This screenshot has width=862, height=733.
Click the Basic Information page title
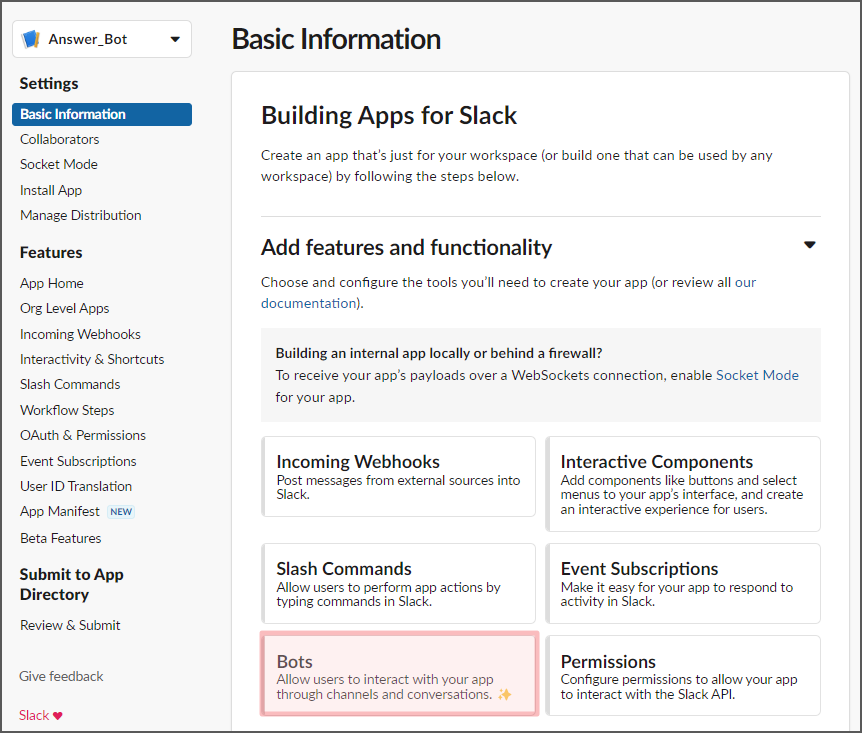pos(336,40)
